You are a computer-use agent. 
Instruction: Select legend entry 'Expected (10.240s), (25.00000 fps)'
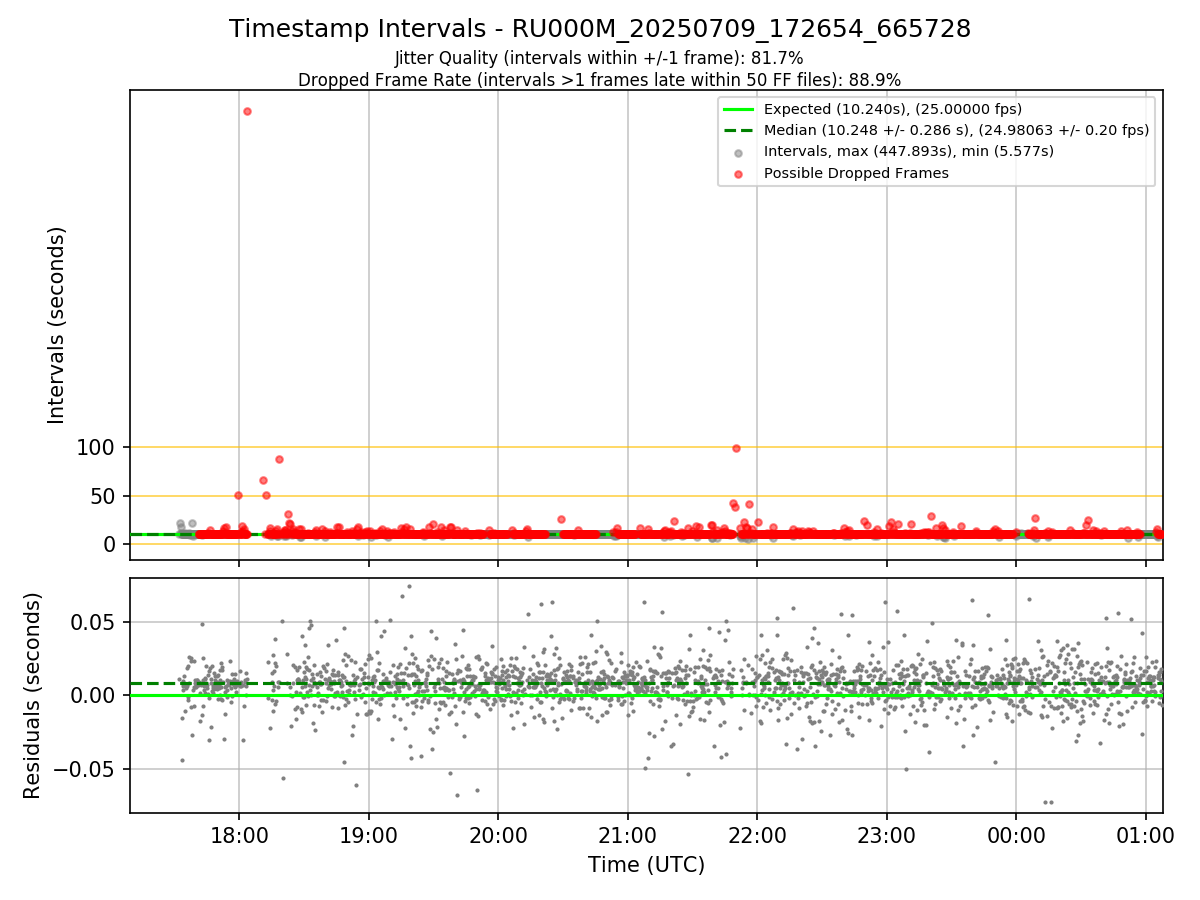[x=893, y=109]
